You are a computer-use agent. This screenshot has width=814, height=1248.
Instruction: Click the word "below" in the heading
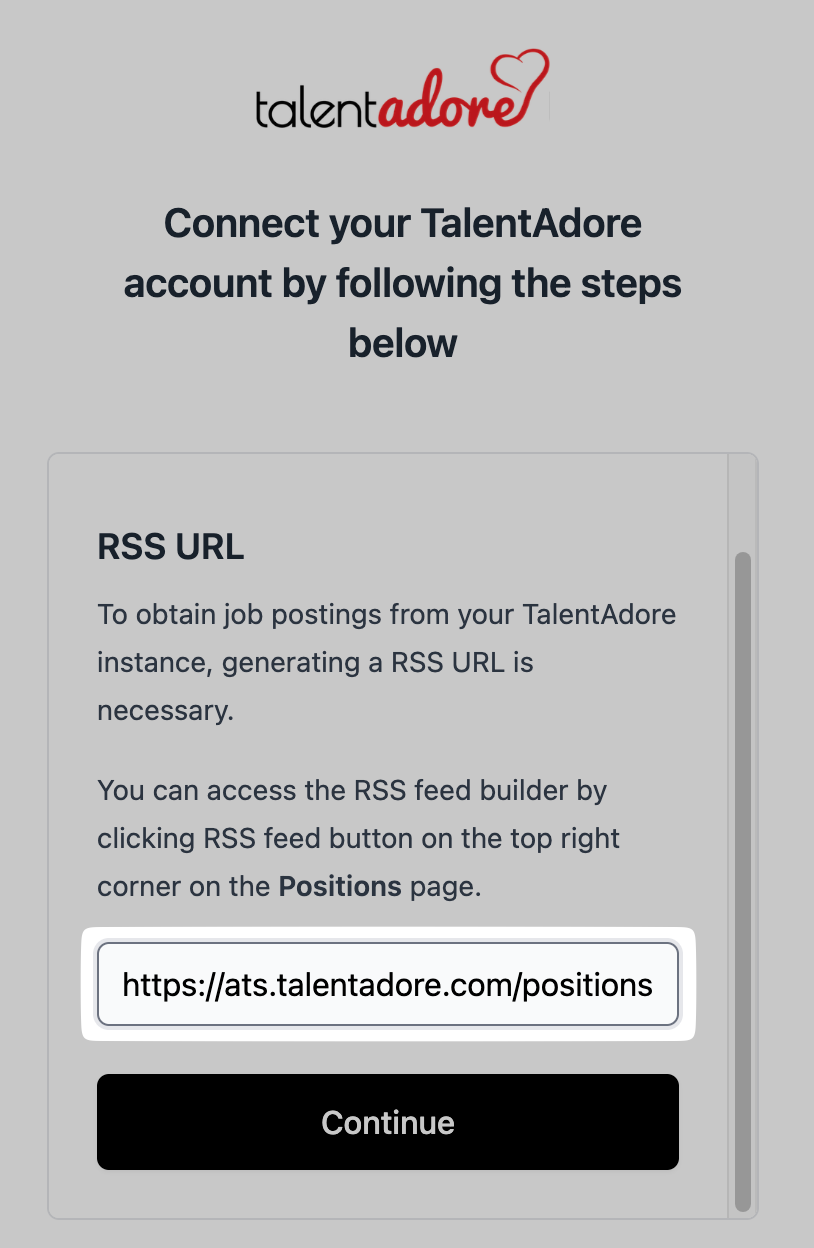click(402, 343)
